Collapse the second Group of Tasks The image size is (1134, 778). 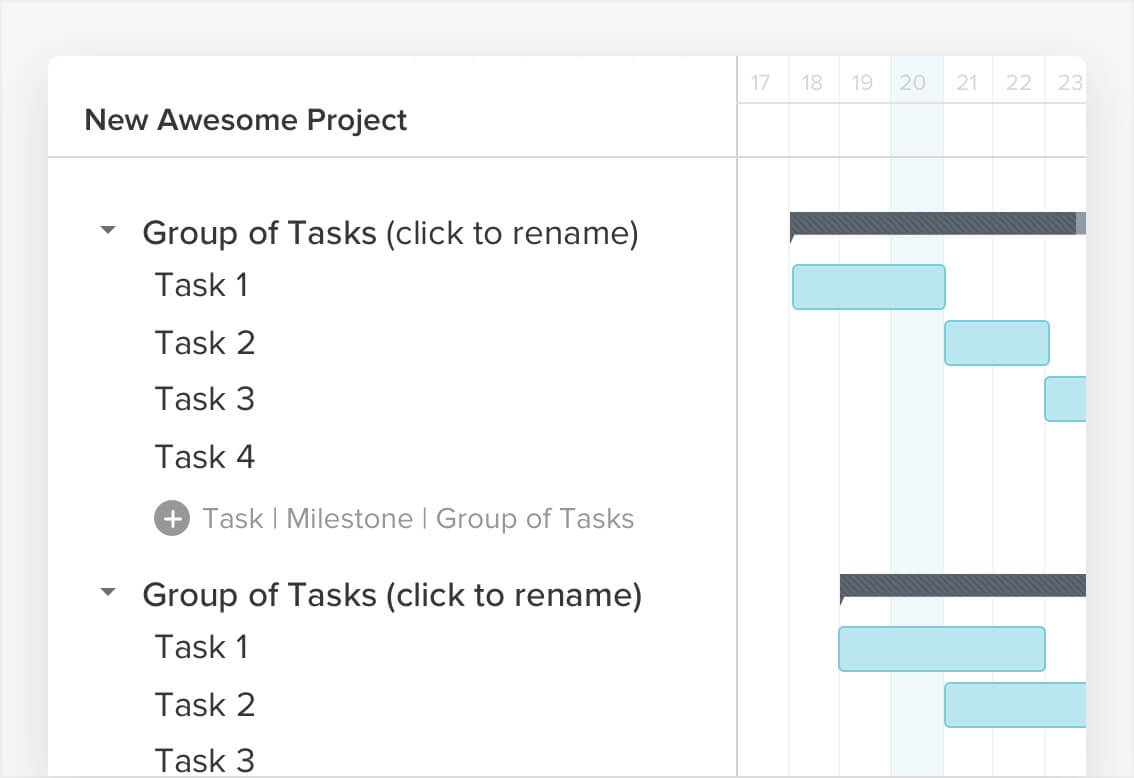[108, 591]
